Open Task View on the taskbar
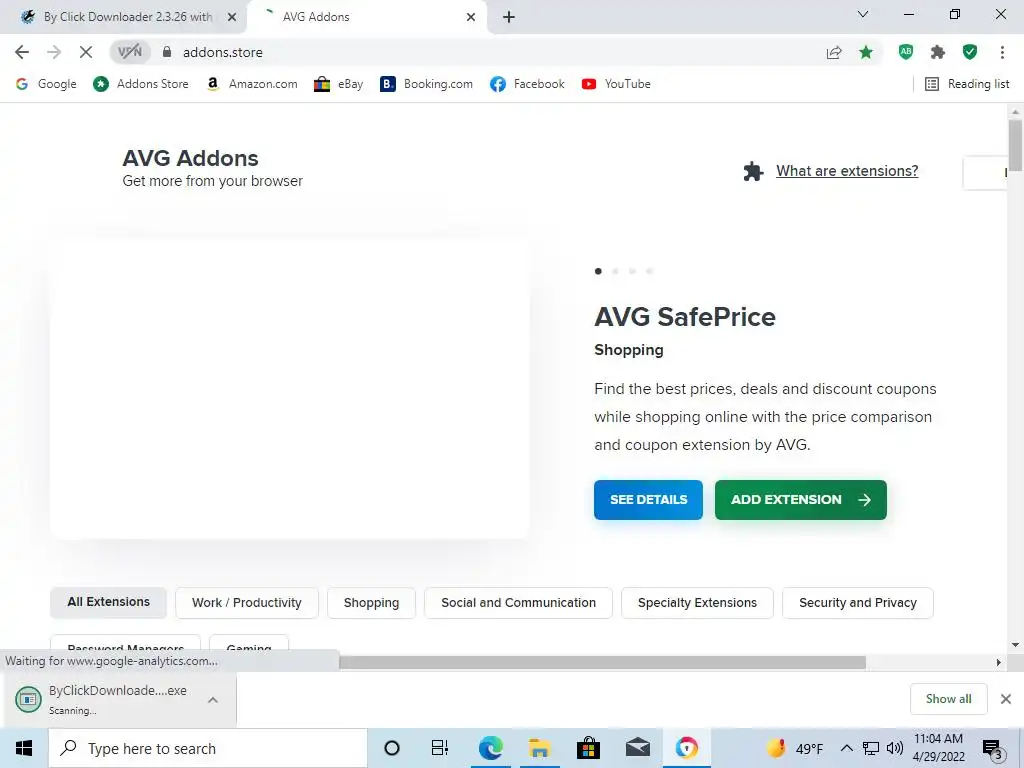This screenshot has height=768, width=1024. click(440, 748)
